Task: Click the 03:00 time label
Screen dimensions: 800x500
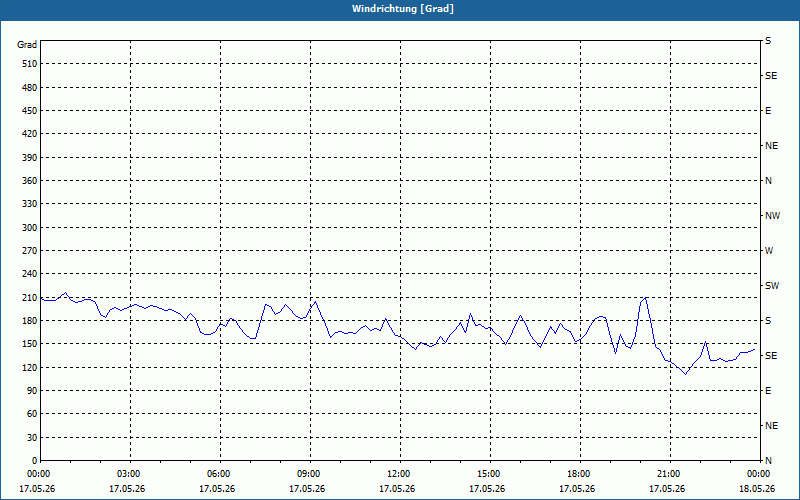Action: 131,474
